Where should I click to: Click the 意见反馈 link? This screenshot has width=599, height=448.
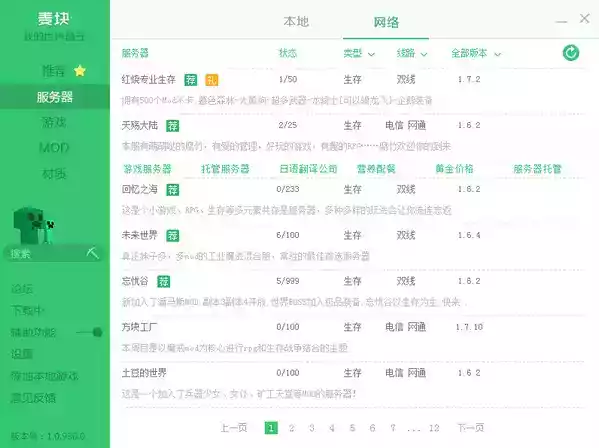[x=33, y=398]
